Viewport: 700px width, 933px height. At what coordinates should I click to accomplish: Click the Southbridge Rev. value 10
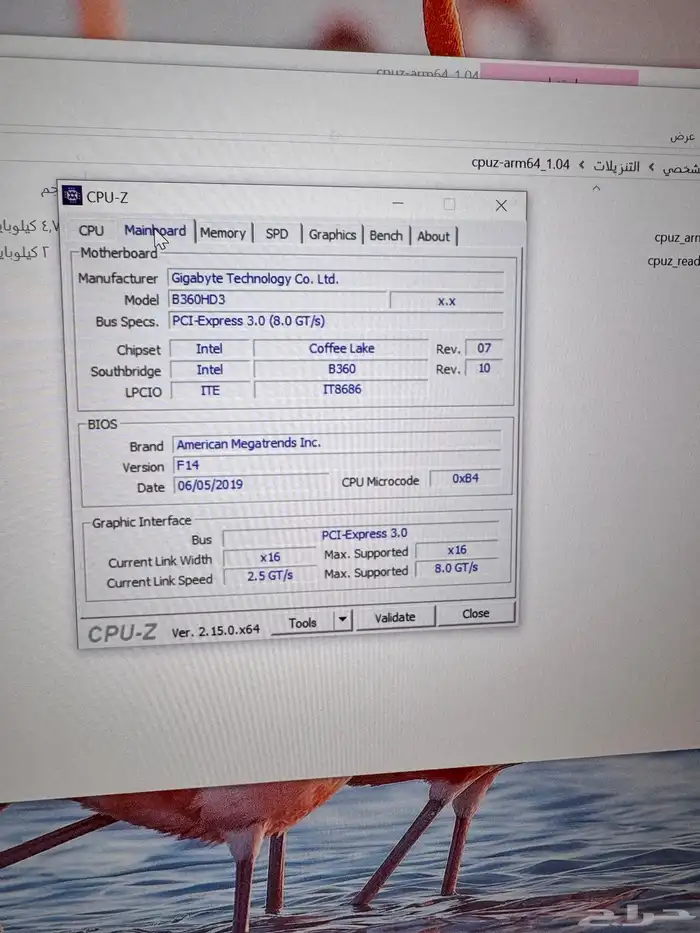coord(484,368)
